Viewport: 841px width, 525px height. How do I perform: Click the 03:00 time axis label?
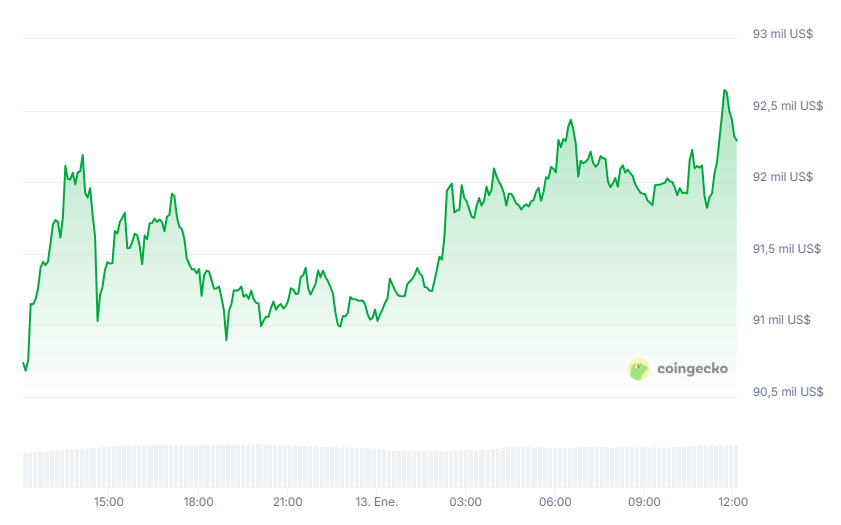pos(466,501)
